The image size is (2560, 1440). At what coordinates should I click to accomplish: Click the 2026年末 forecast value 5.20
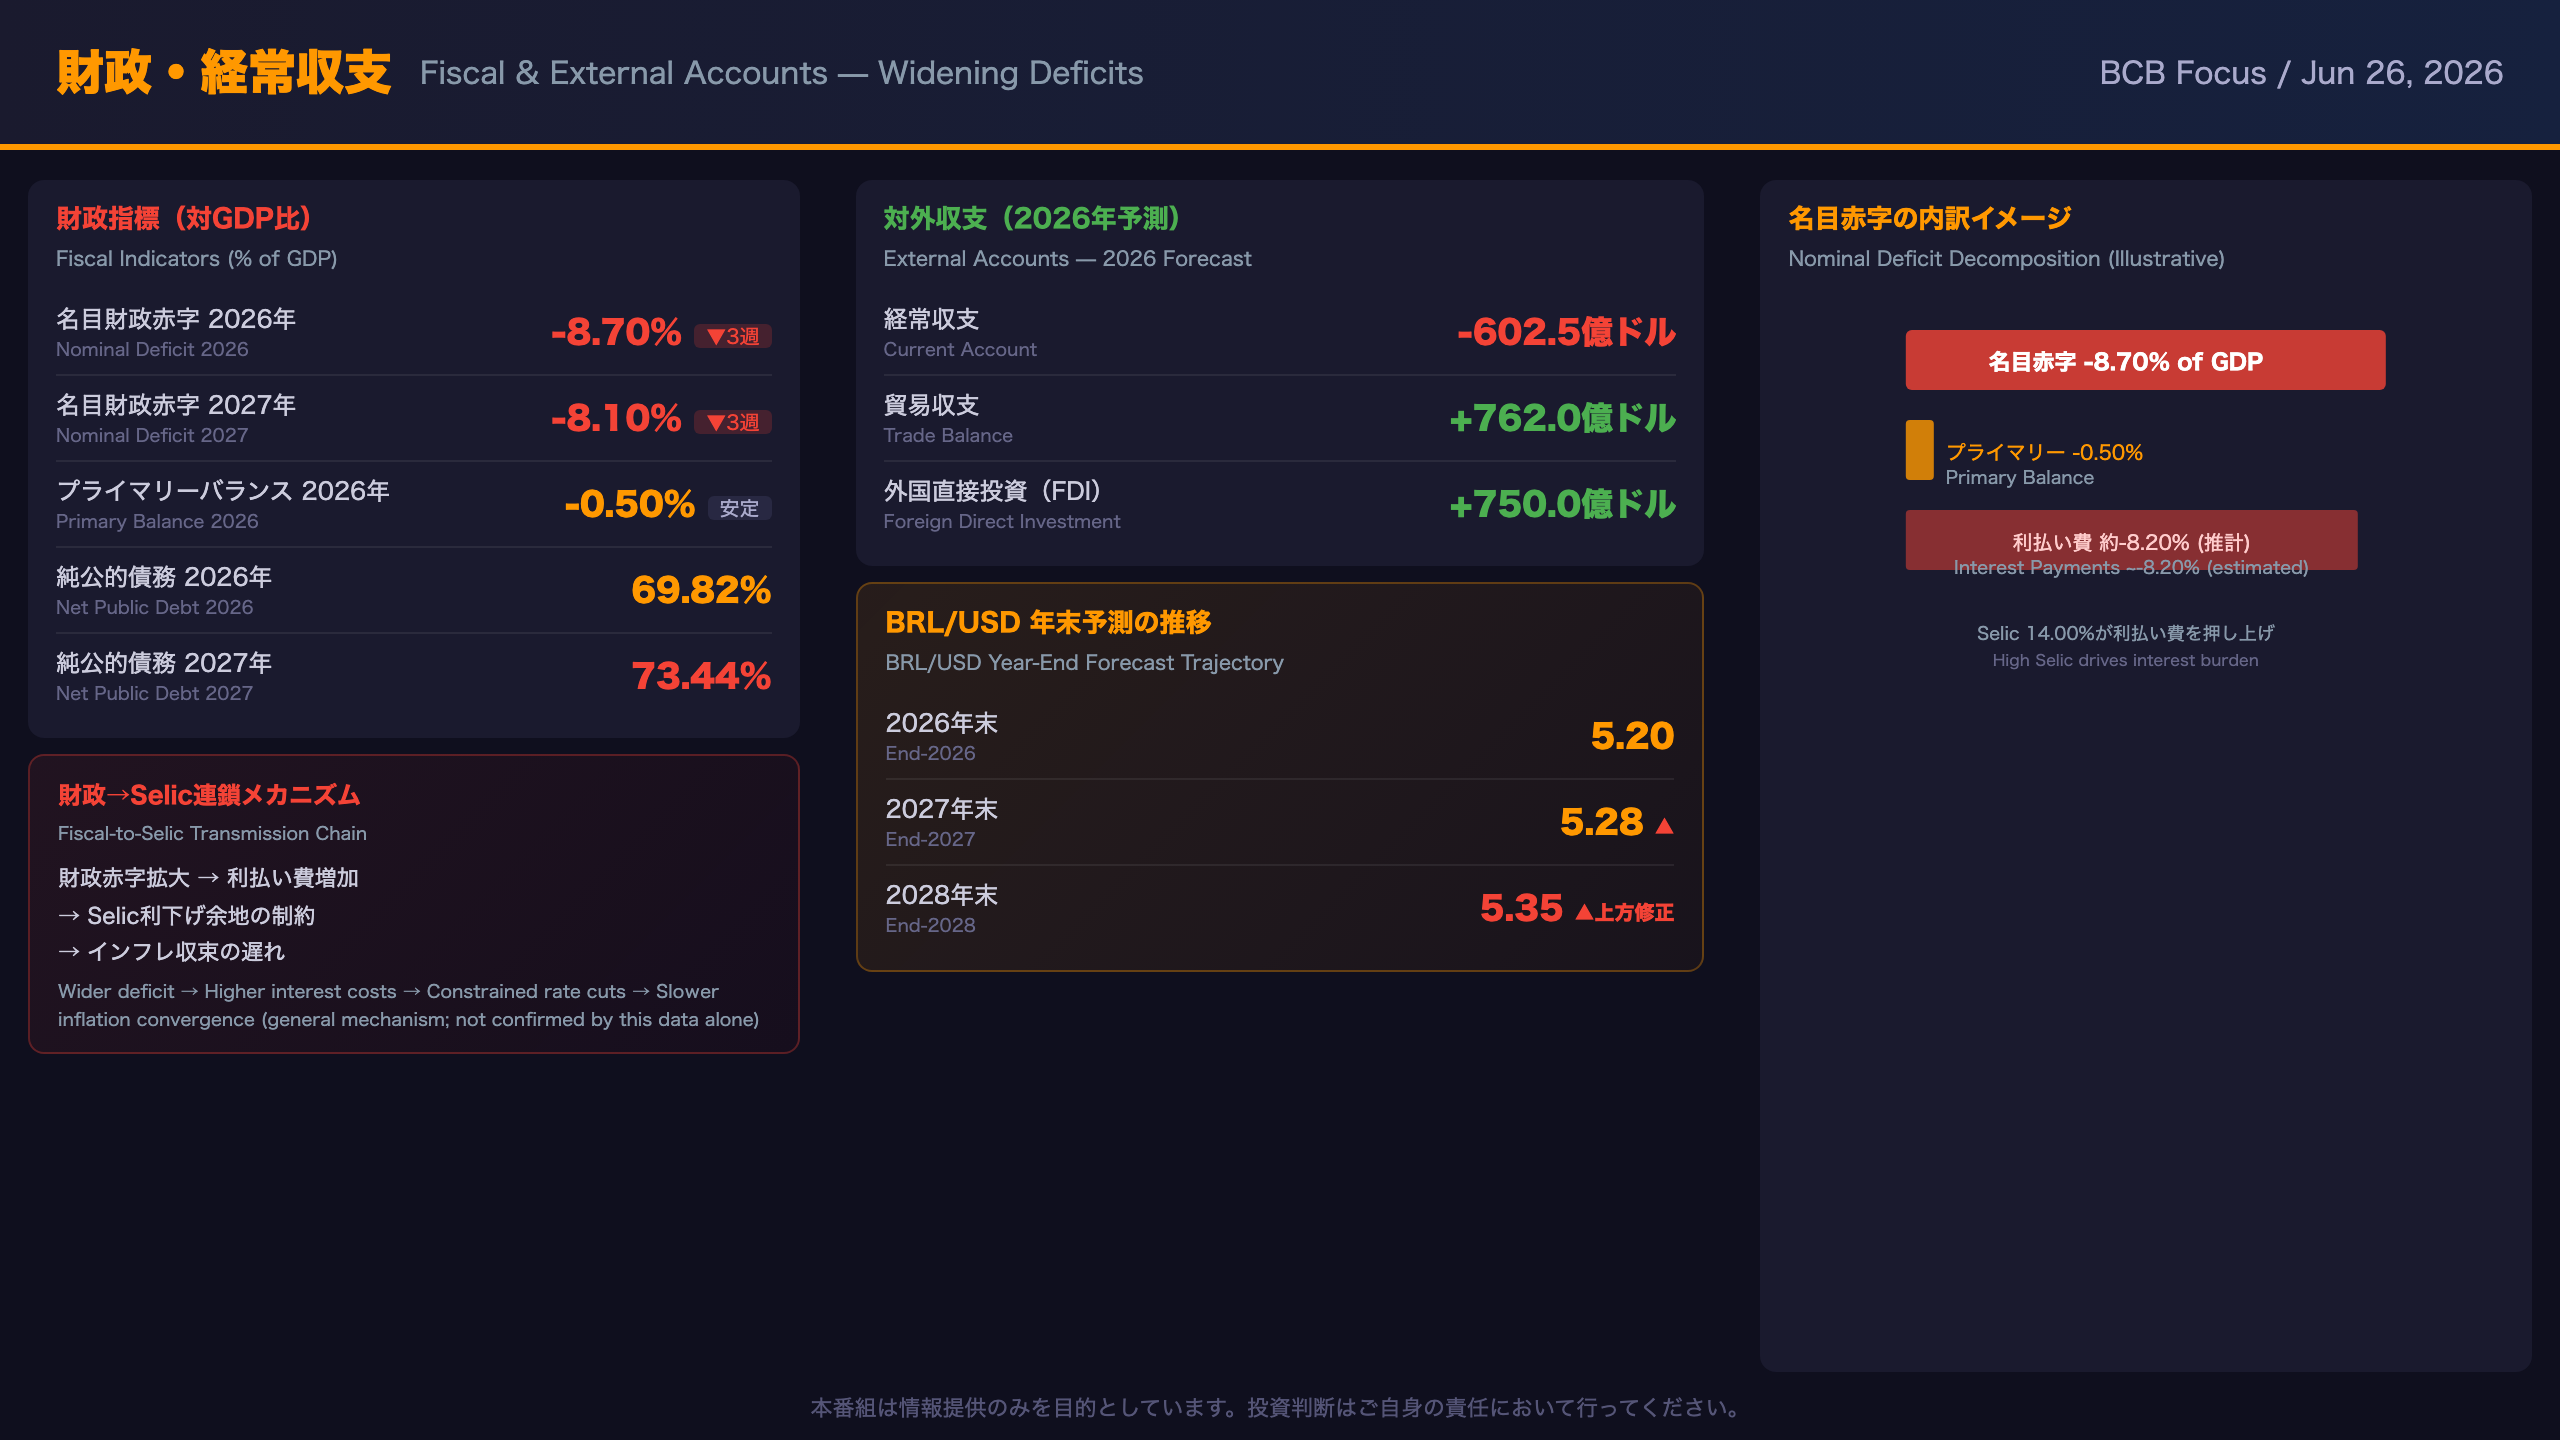tap(1632, 736)
